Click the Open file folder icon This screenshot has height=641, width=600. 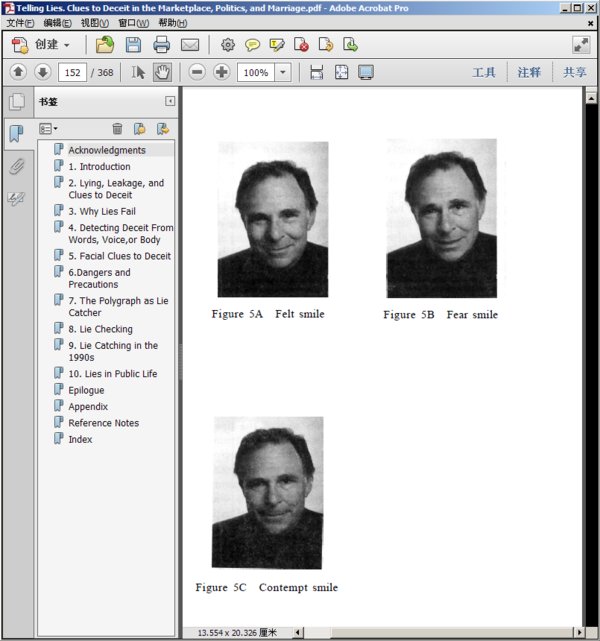tap(105, 45)
